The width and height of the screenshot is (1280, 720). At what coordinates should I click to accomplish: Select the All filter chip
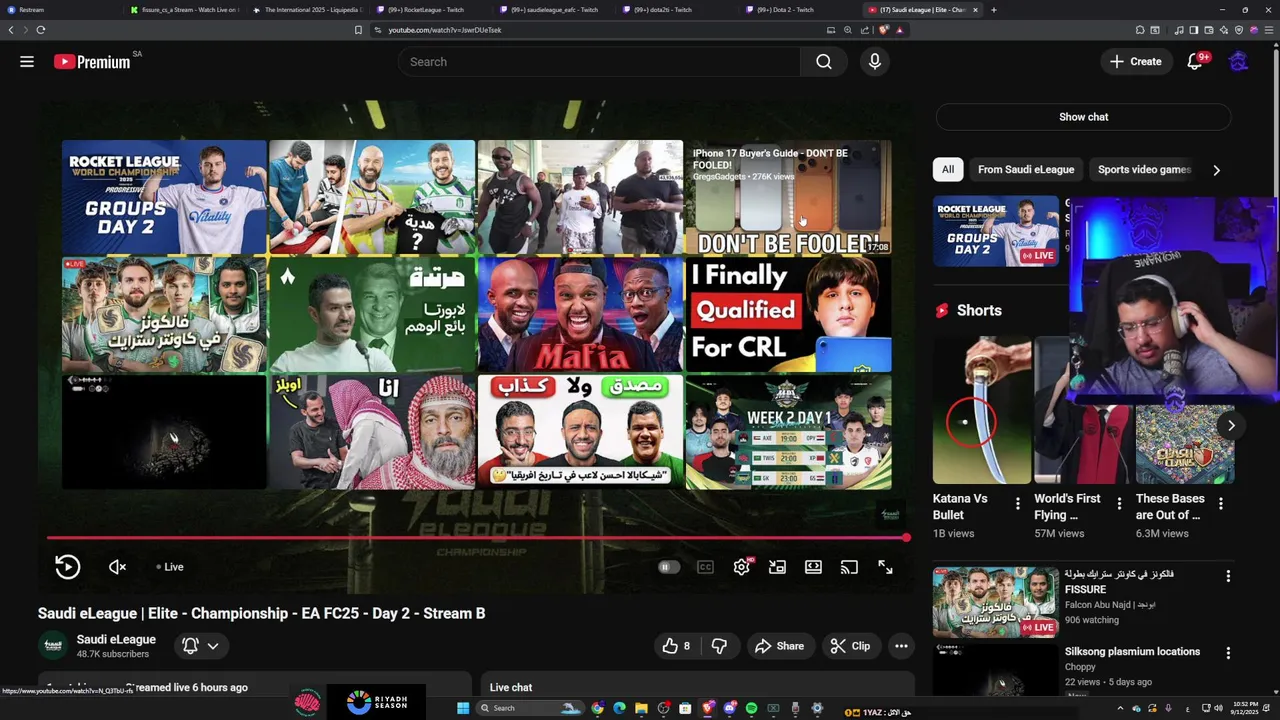coord(948,169)
